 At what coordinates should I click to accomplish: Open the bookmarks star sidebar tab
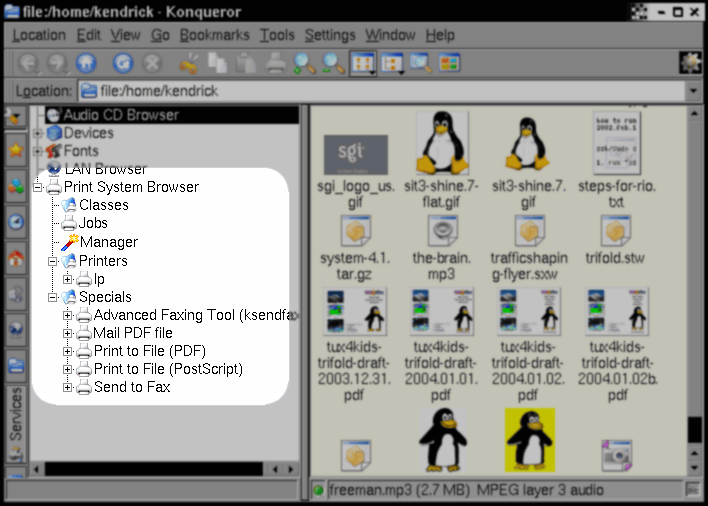(x=16, y=149)
